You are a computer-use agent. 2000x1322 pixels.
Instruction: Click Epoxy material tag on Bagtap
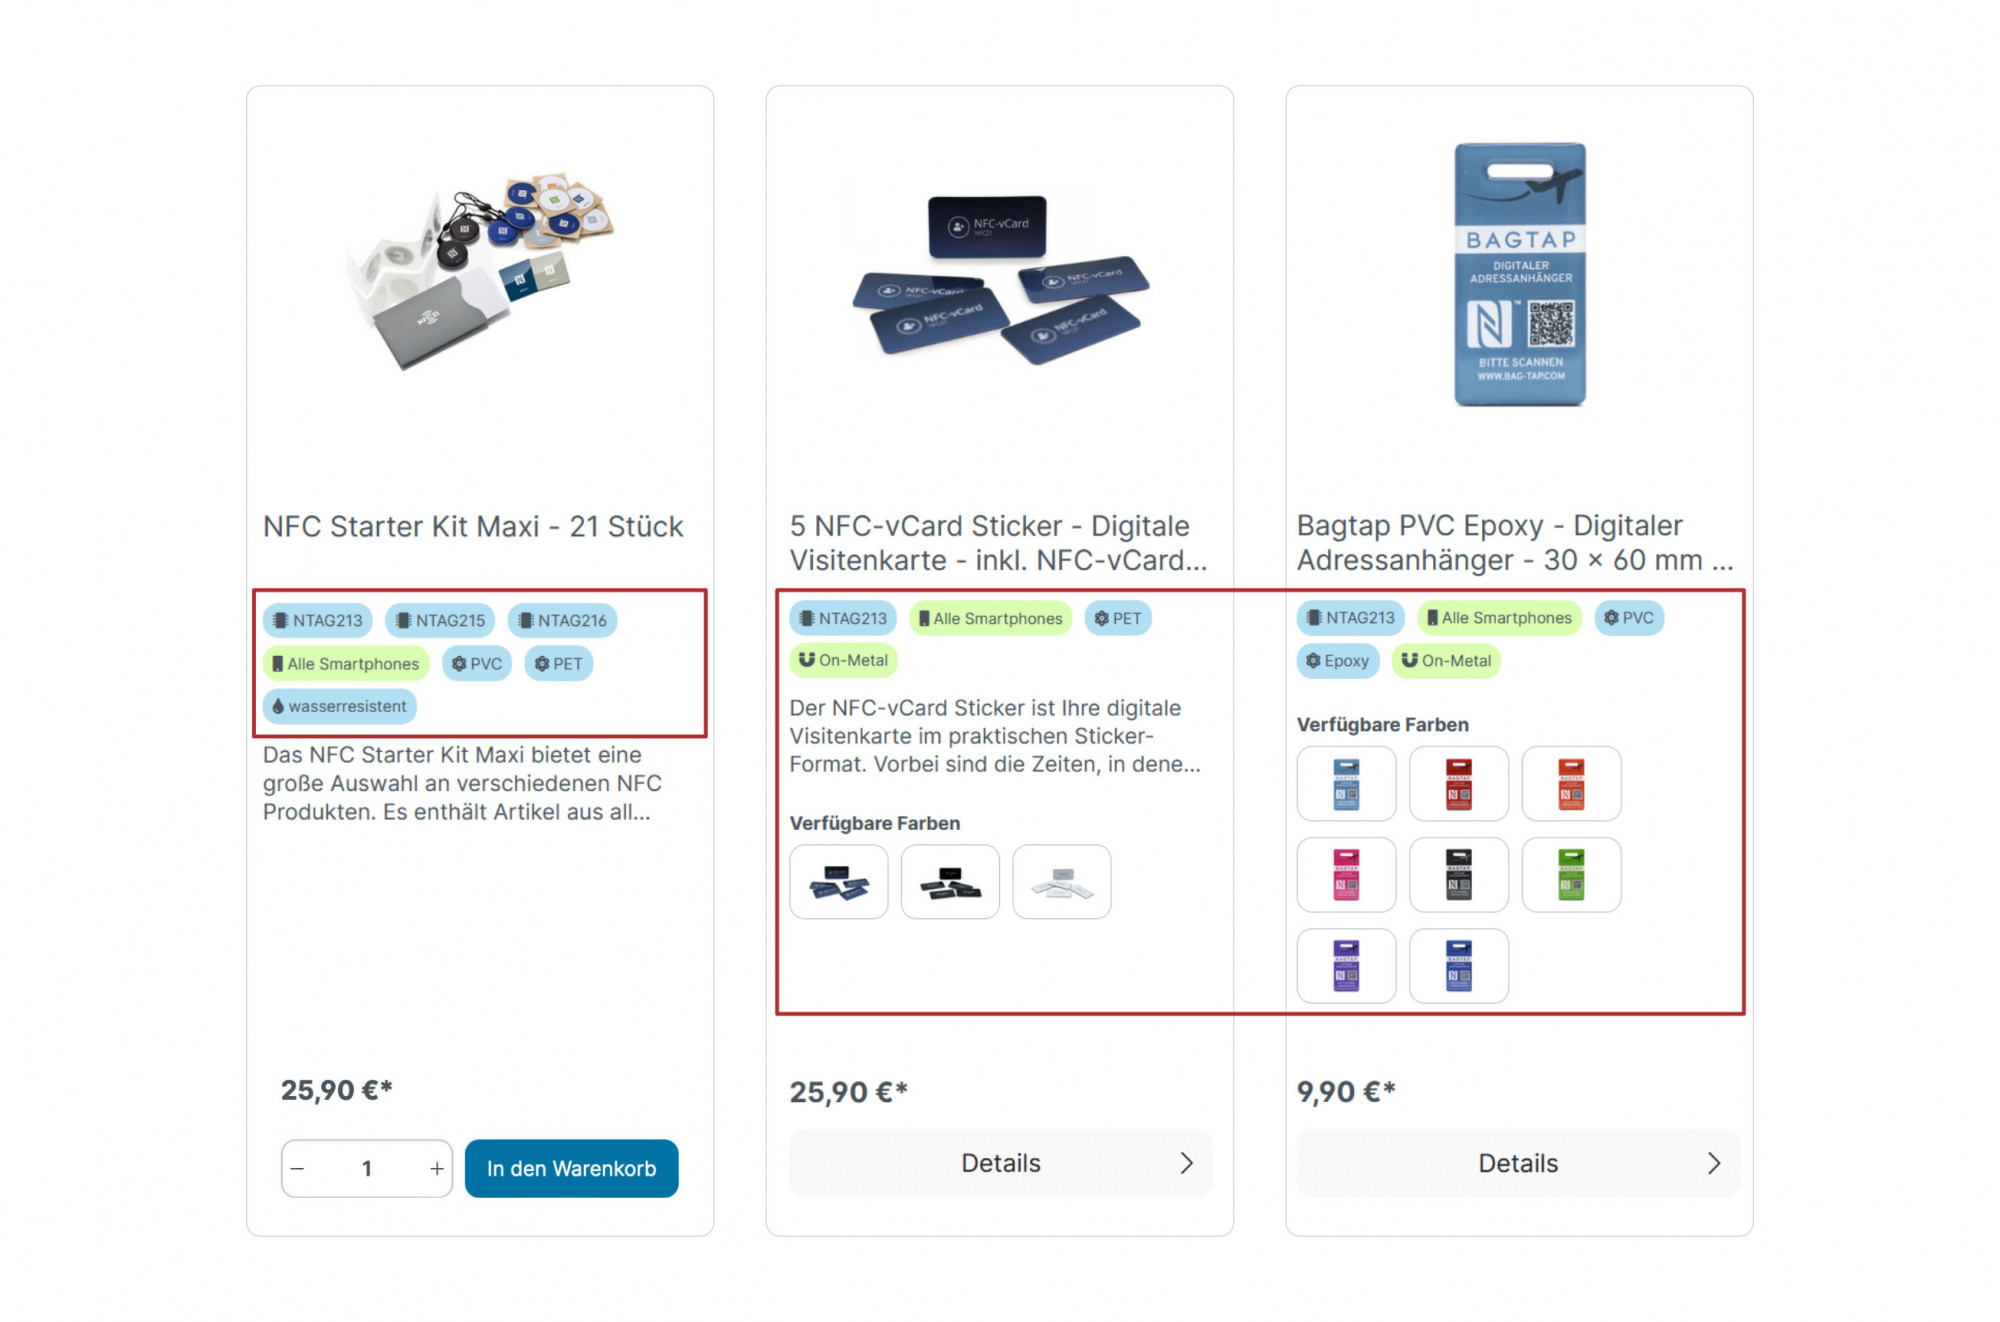tap(1337, 661)
